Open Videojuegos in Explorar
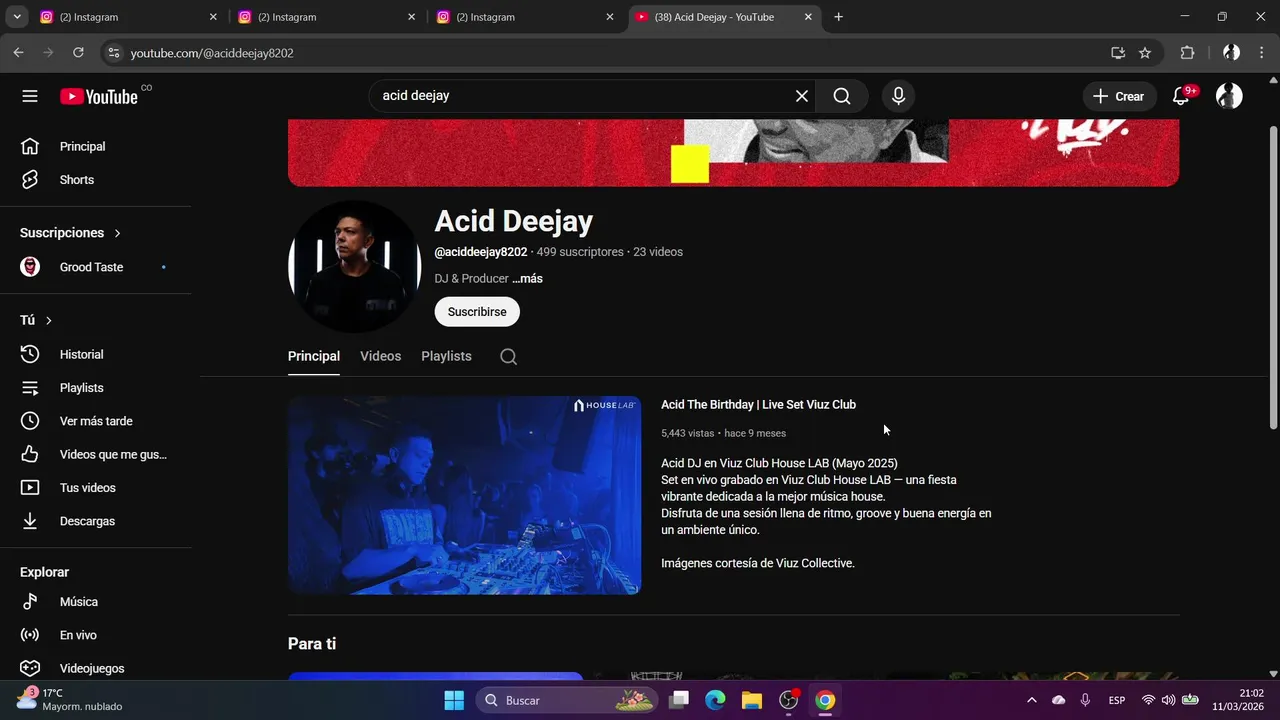 pos(96,668)
